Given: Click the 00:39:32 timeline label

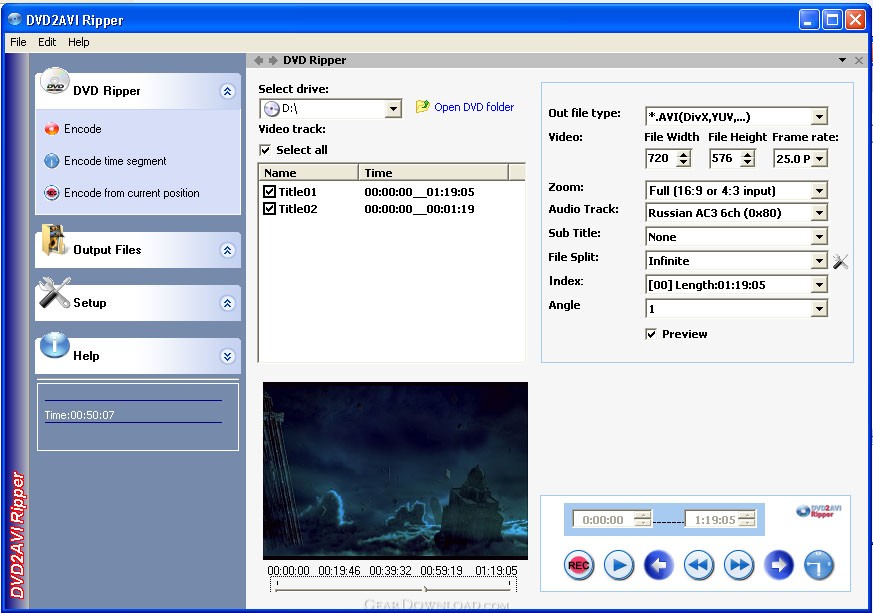Looking at the screenshot, I should pyautogui.click(x=390, y=571).
